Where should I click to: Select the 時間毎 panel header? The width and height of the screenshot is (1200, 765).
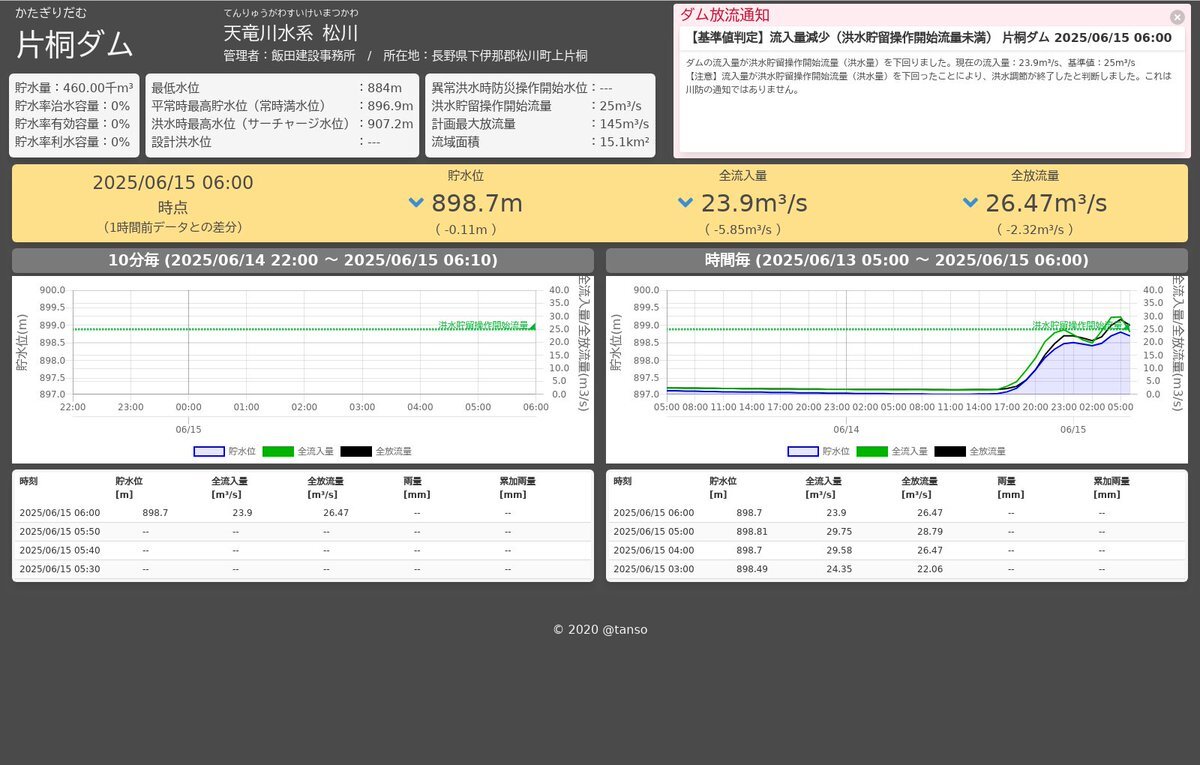tap(896, 261)
